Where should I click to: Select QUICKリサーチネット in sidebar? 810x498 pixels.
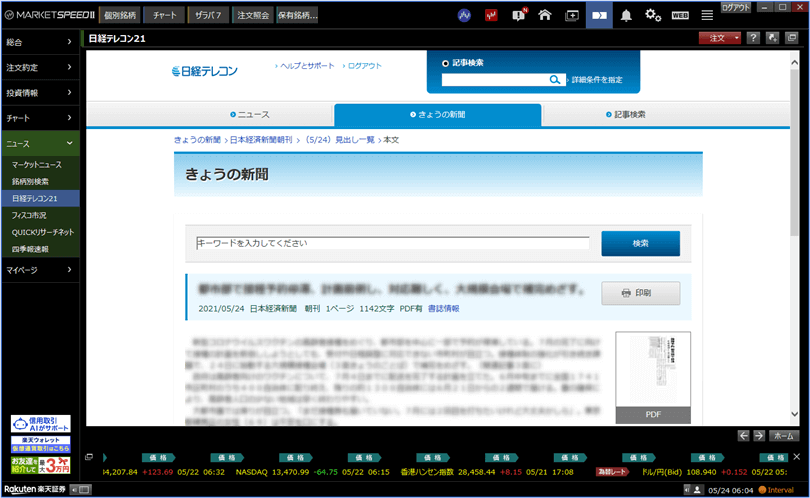click(43, 232)
